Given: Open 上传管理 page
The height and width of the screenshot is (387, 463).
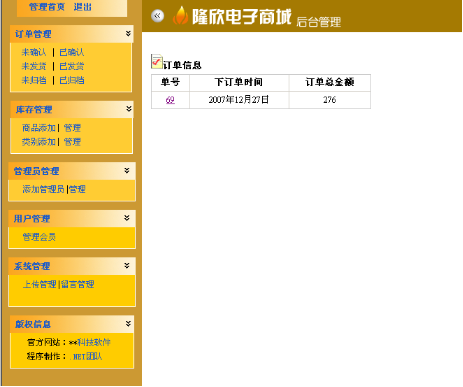Looking at the screenshot, I should [40, 284].
